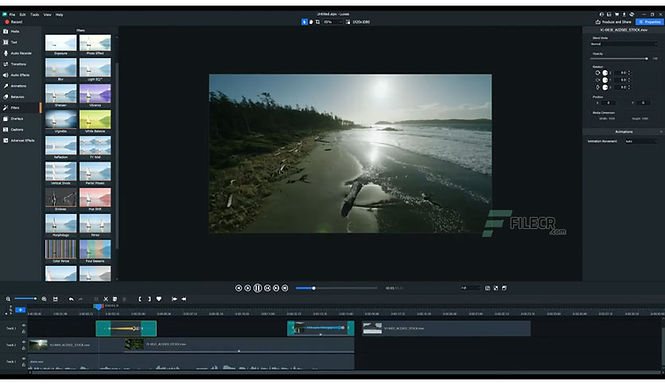Open the Advanced Effects panel
Viewport: 665px width, 385px height.
pos(19,140)
